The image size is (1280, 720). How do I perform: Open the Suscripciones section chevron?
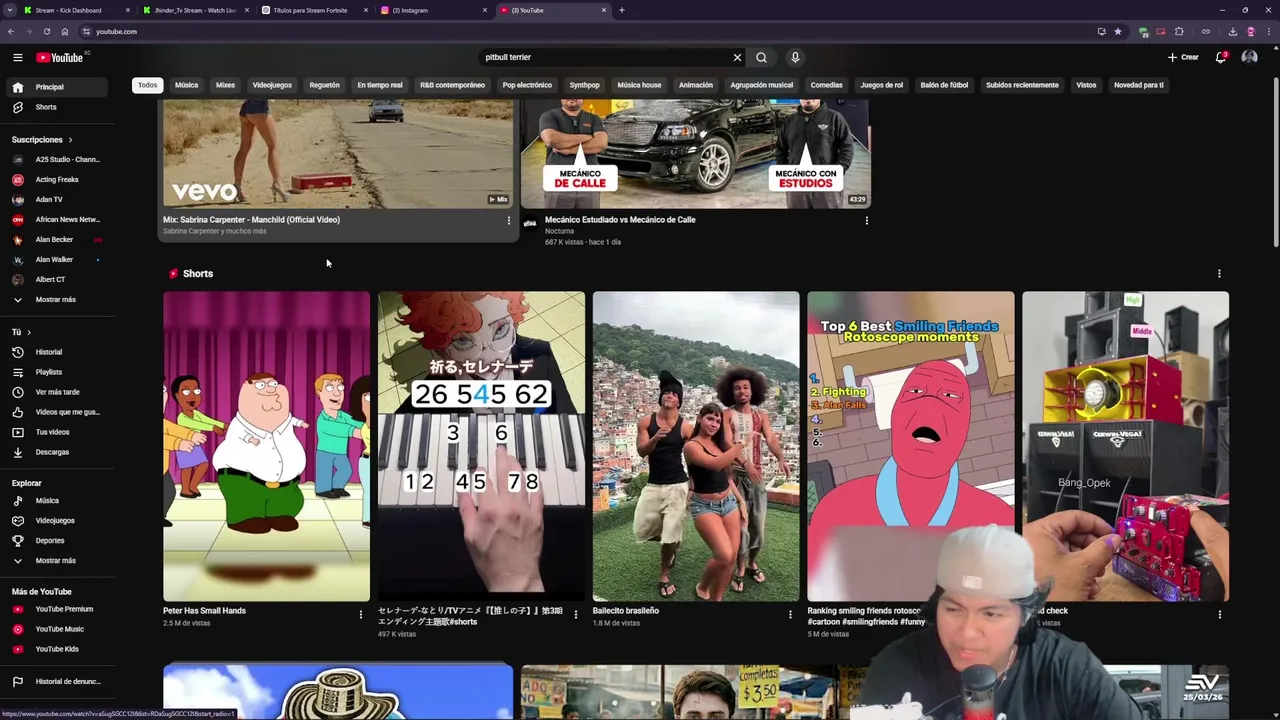point(70,140)
